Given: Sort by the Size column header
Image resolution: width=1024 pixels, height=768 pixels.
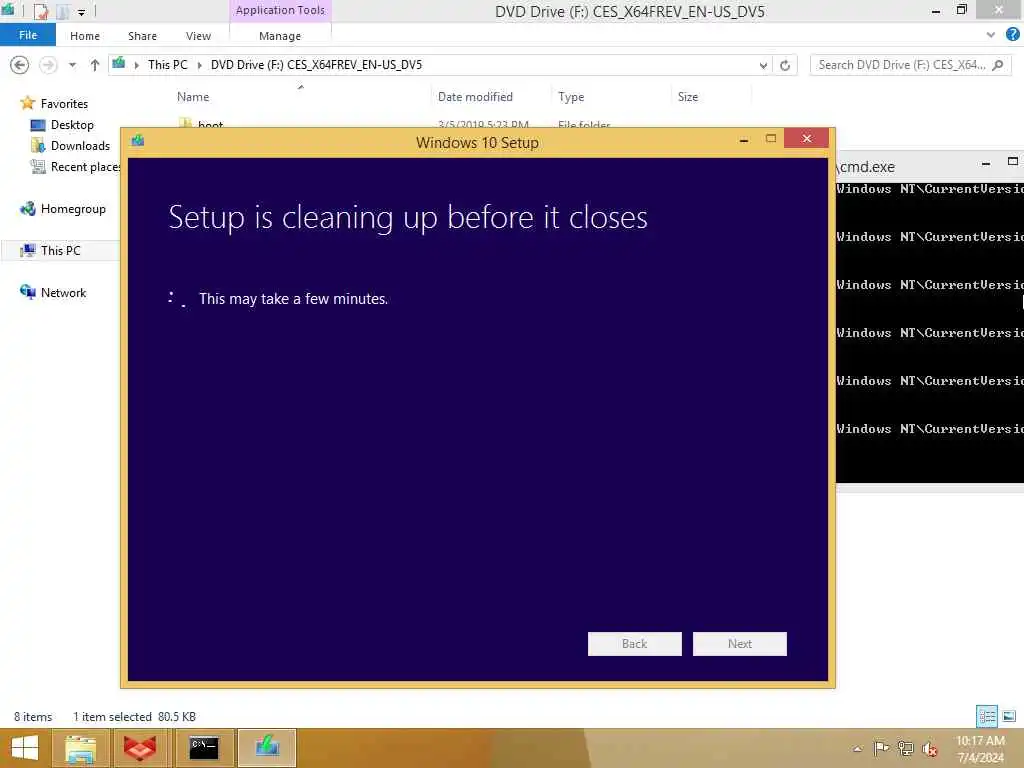Looking at the screenshot, I should (x=688, y=97).
